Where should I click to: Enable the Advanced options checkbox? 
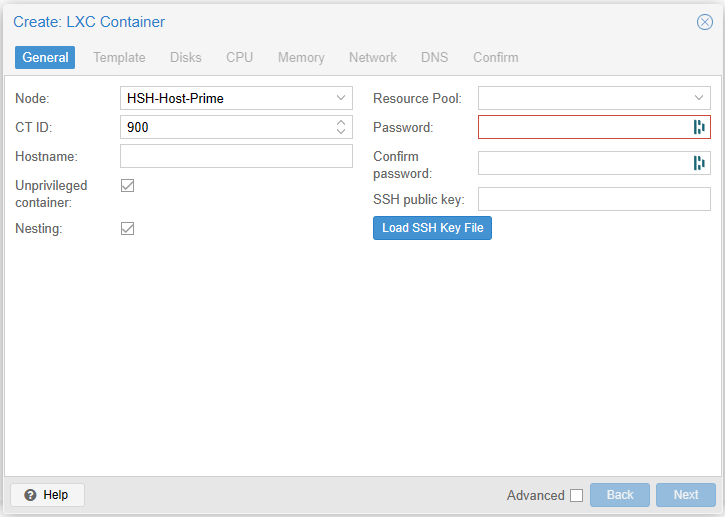pos(576,495)
